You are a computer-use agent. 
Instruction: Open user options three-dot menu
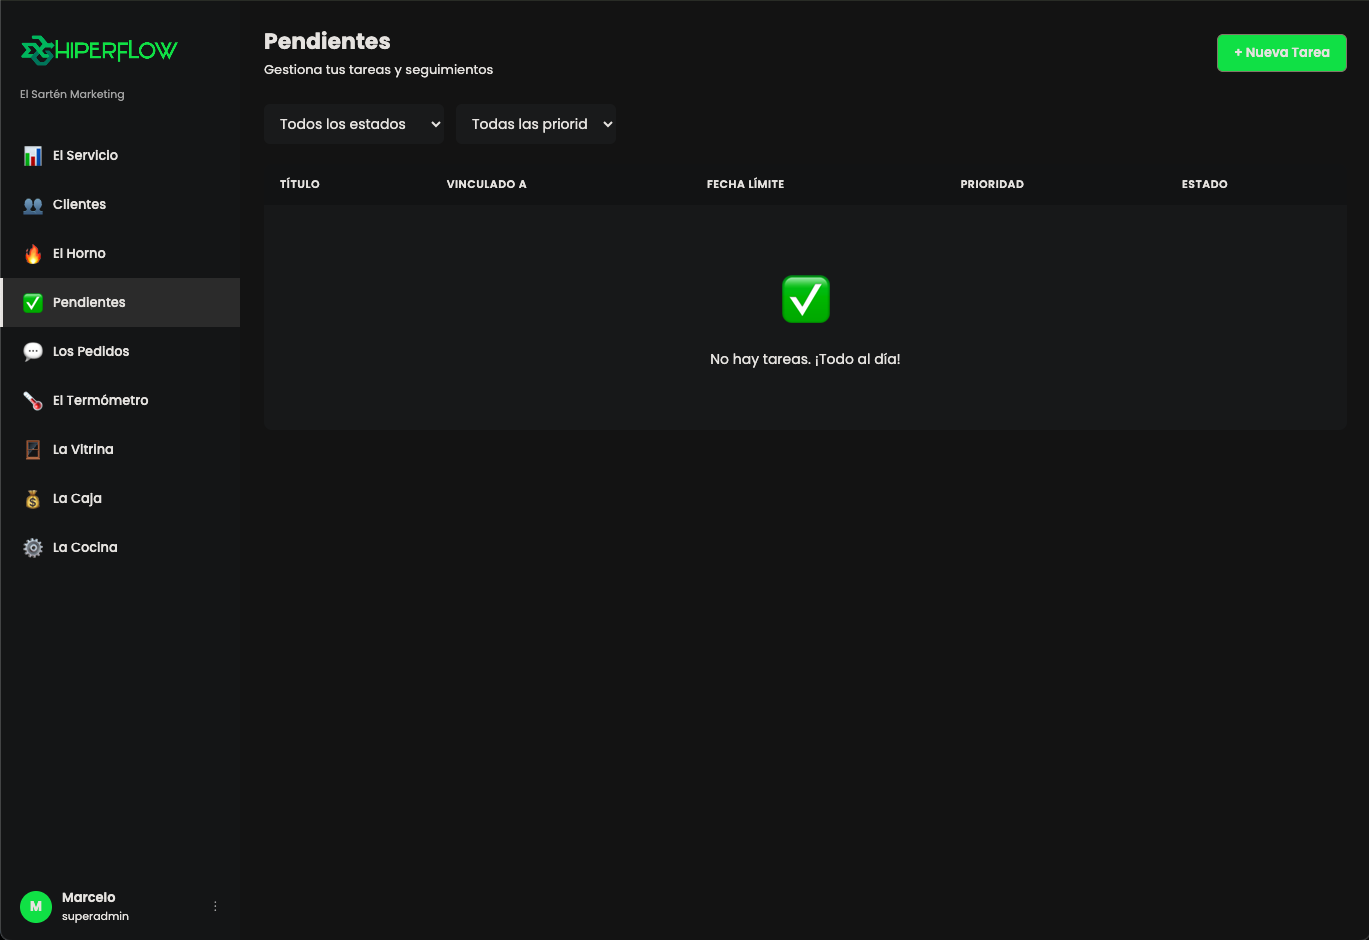(x=215, y=906)
